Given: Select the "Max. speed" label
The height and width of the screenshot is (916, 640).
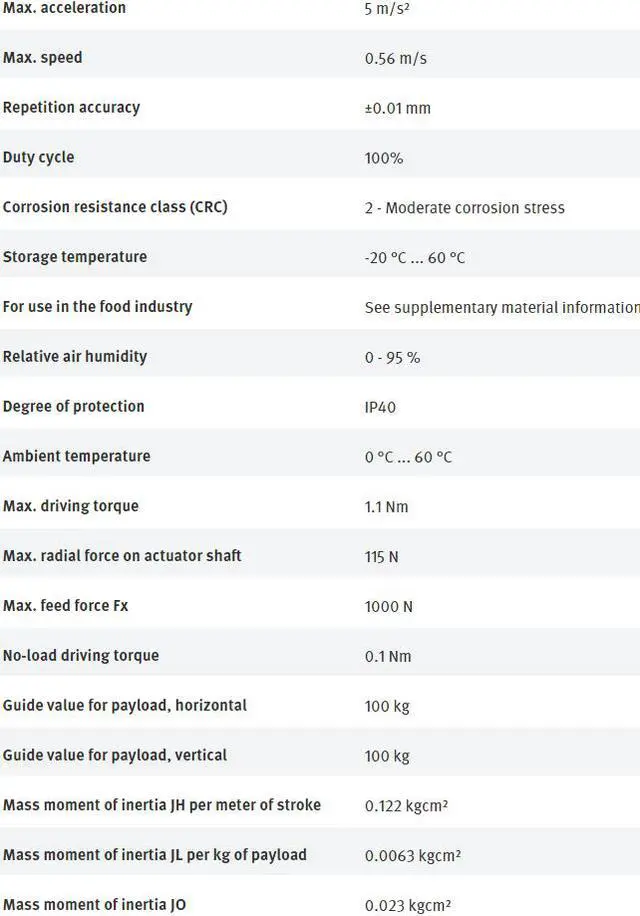Looking at the screenshot, I should coord(43,57).
